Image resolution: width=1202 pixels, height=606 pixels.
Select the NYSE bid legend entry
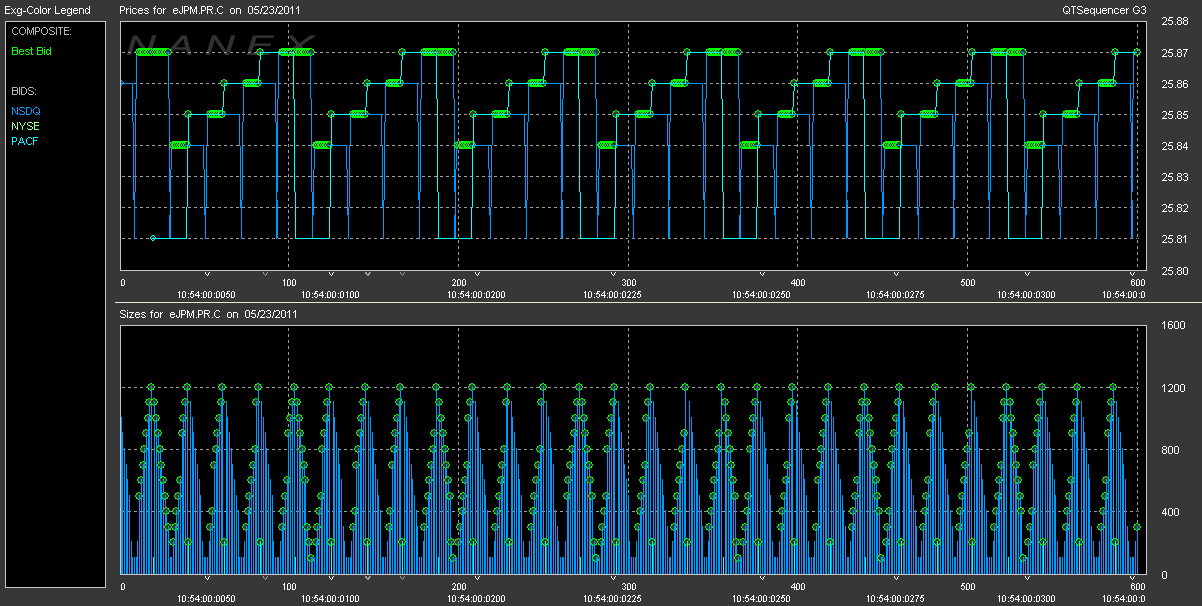23,127
